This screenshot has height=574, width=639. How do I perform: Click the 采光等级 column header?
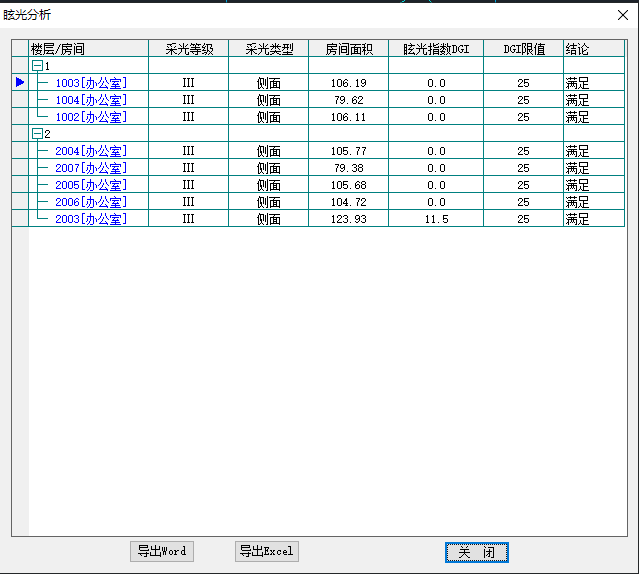coord(188,49)
